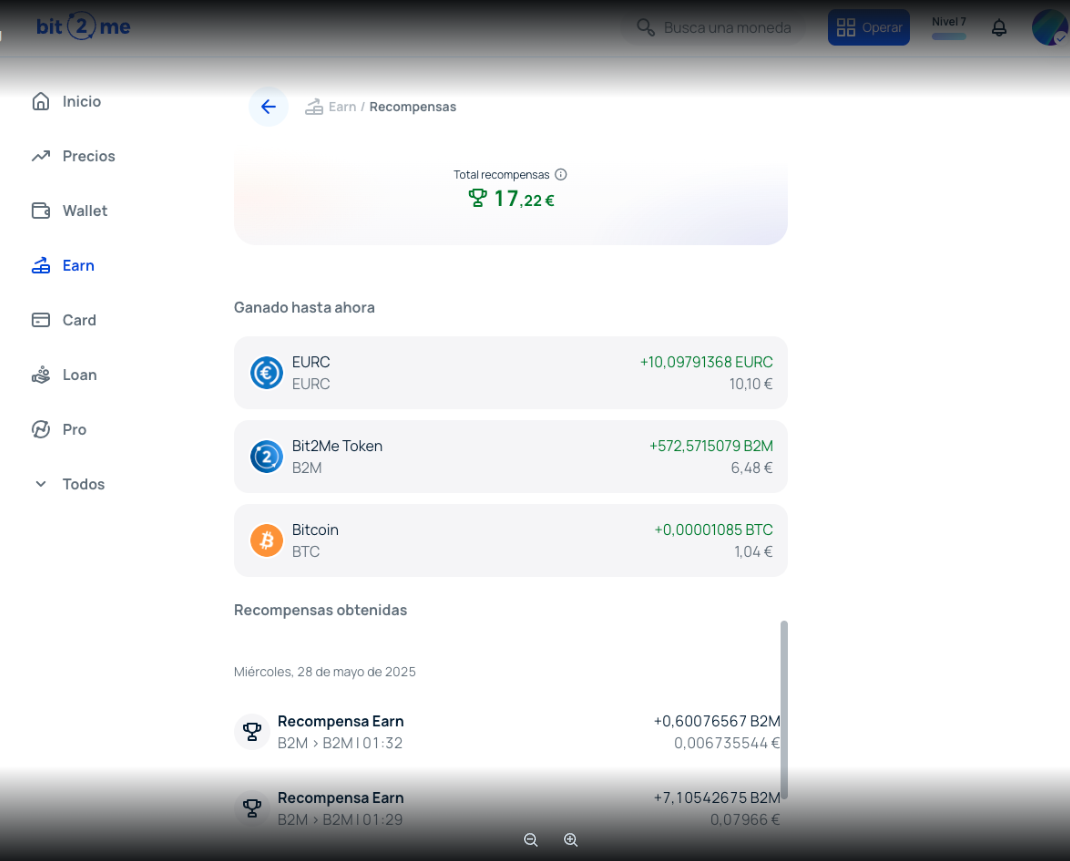1070x861 pixels.
Task: Click the trophy icon of the 01:29 reward
Action: click(x=252, y=808)
